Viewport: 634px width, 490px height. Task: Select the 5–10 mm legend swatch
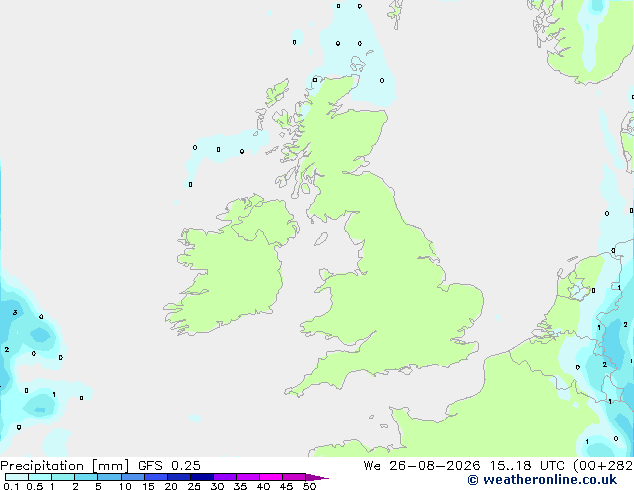click(x=109, y=477)
